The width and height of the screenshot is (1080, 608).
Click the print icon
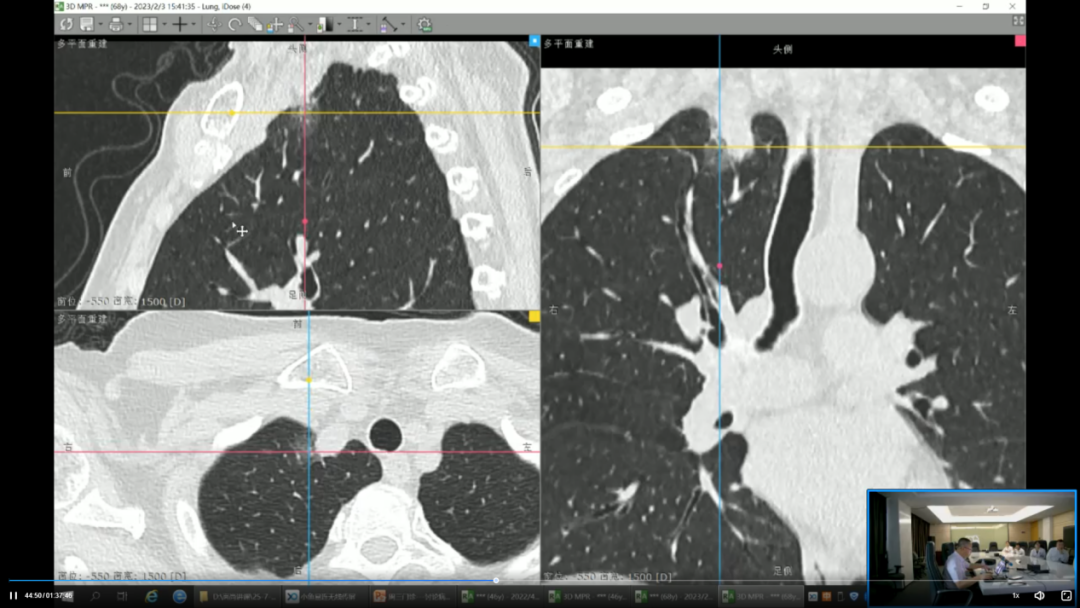[116, 24]
